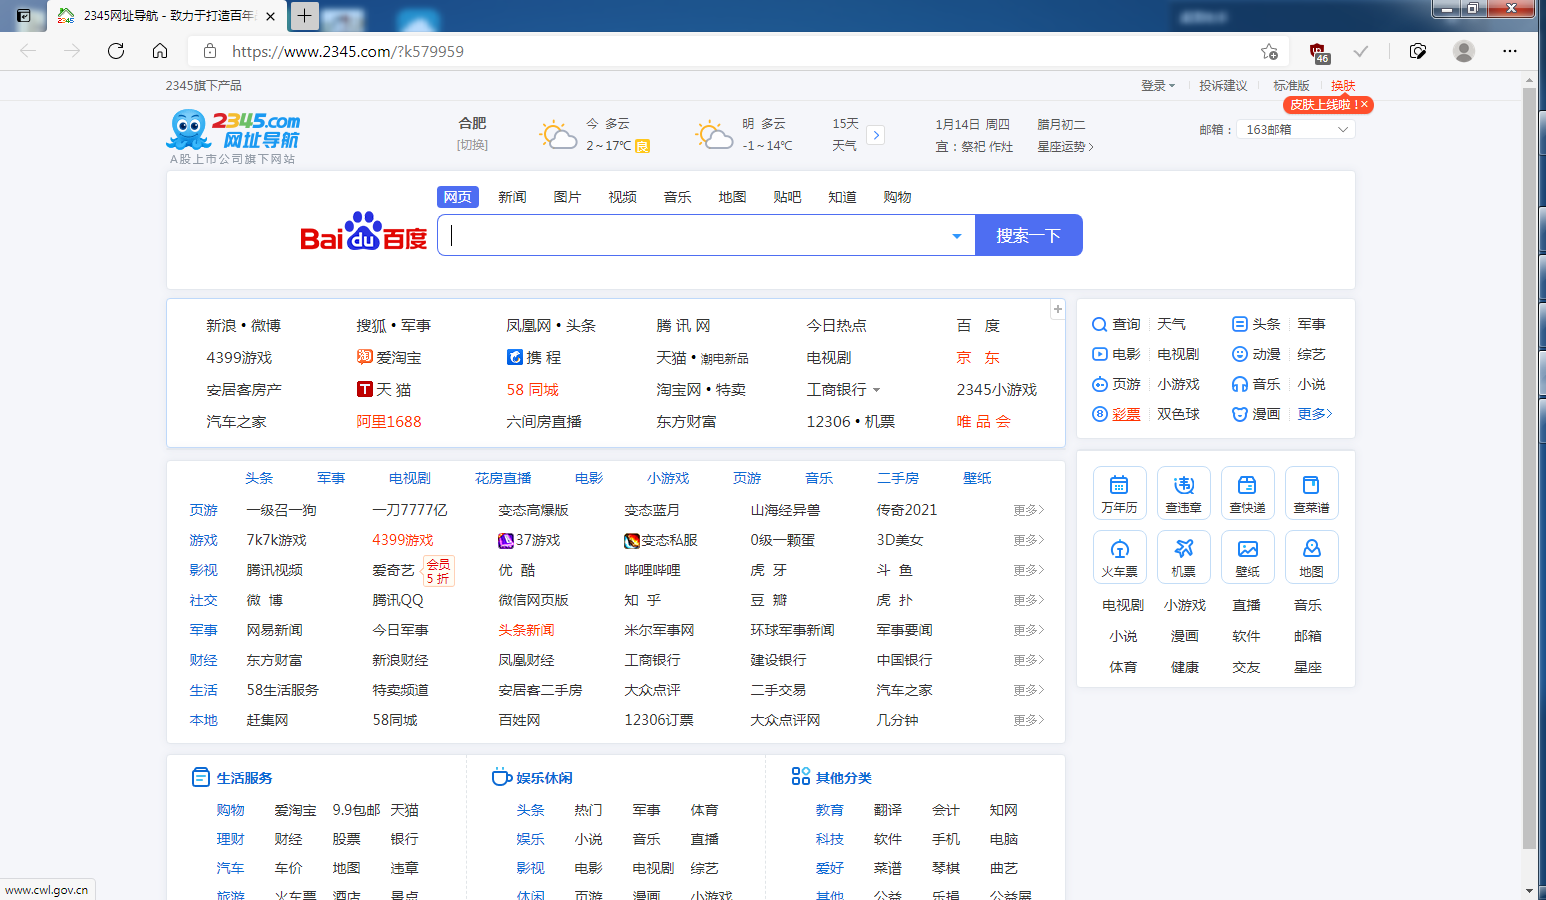
Task: Open the 登录 login dropdown
Action: tap(1158, 86)
